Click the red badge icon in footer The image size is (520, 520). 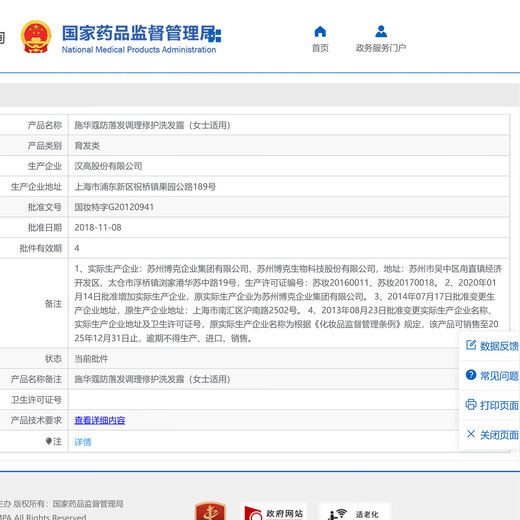tap(210, 511)
